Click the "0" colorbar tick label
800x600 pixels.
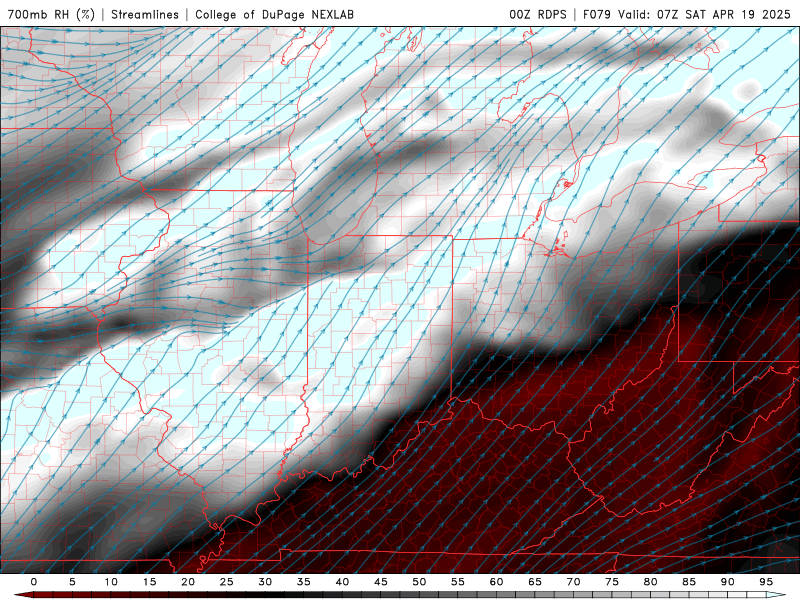click(34, 582)
